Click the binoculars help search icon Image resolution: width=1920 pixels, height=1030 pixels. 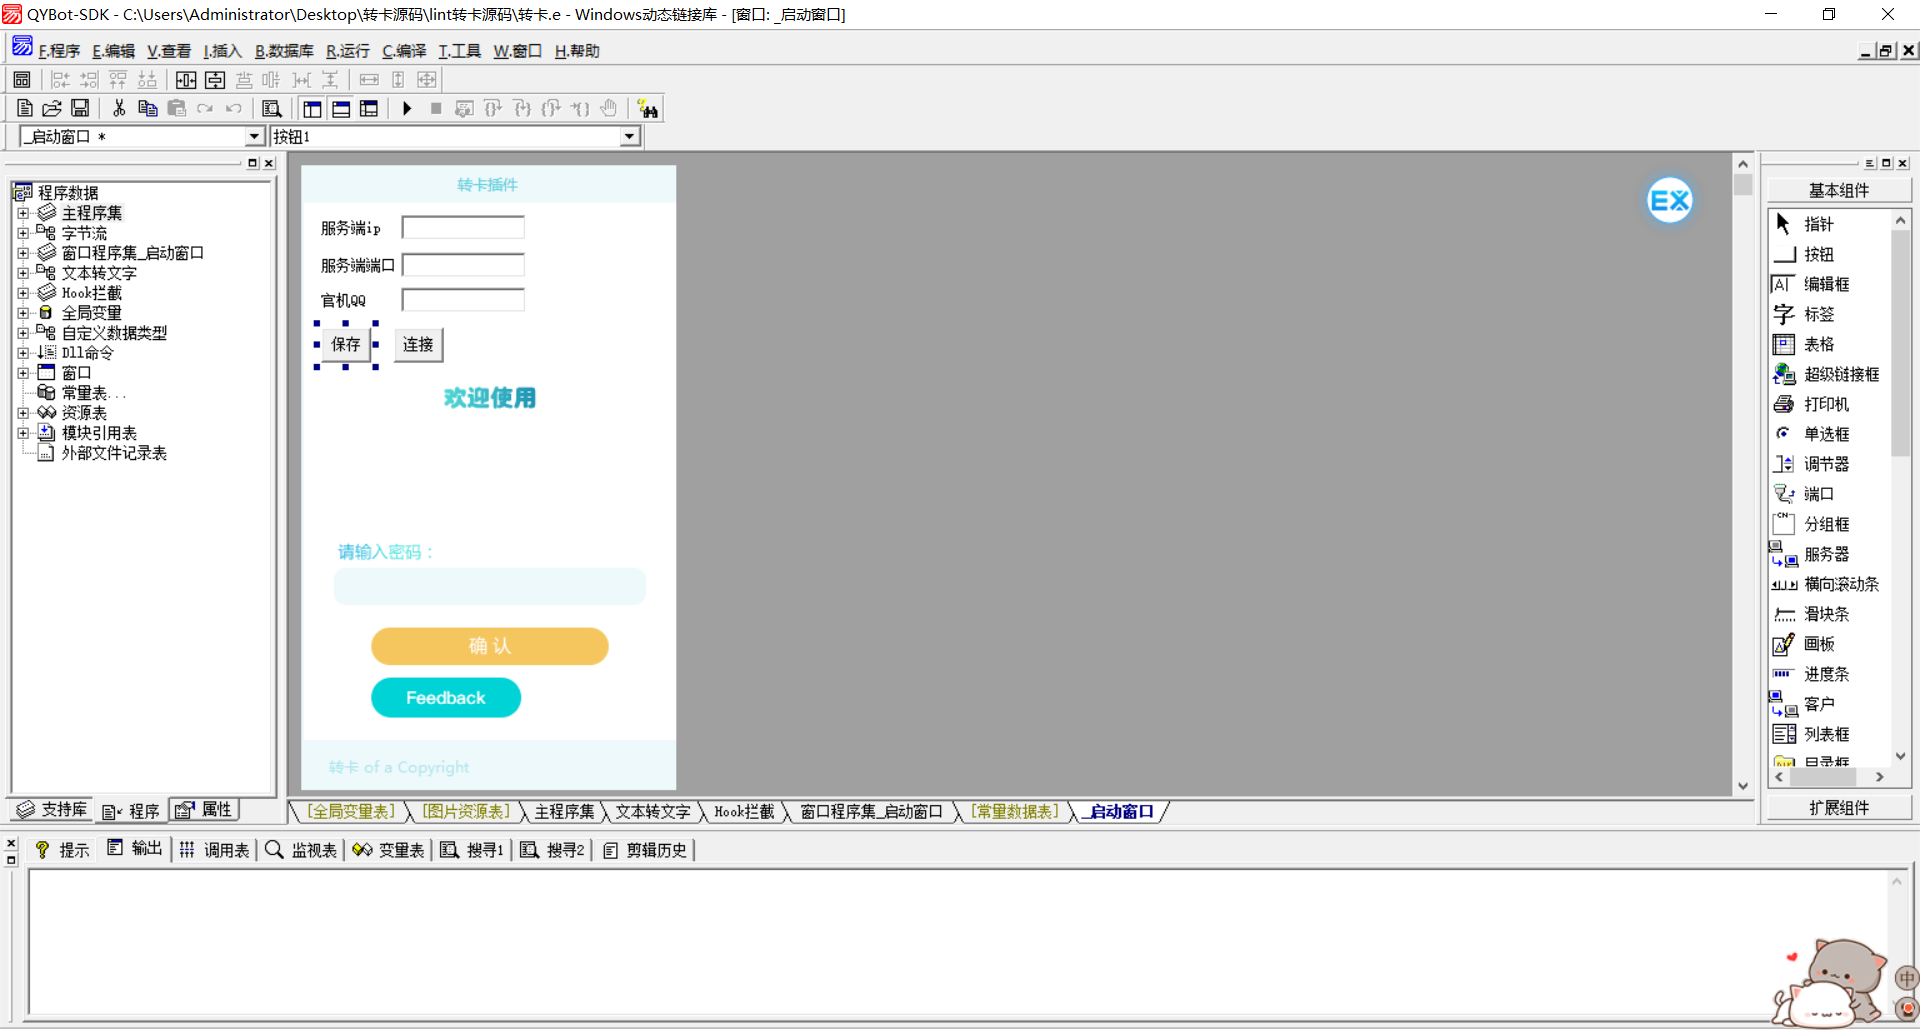[647, 109]
